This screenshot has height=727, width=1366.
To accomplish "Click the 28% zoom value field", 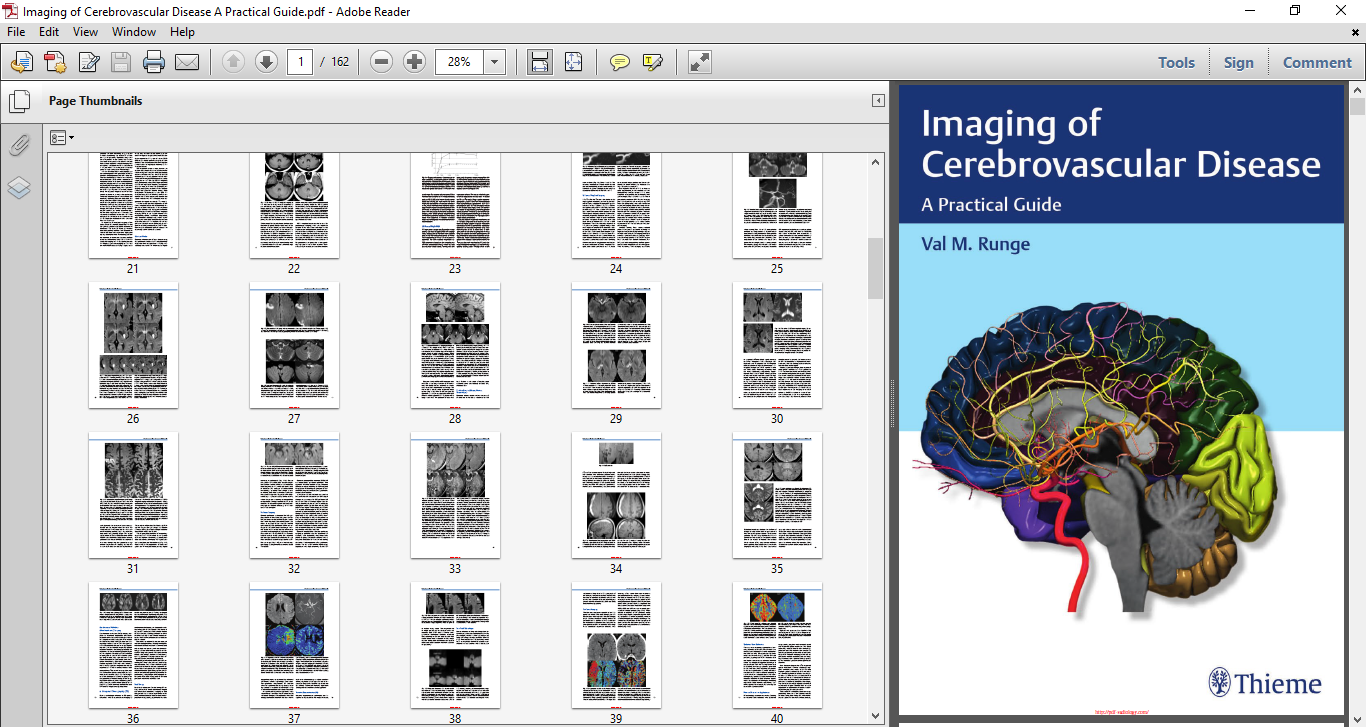I will pos(459,62).
